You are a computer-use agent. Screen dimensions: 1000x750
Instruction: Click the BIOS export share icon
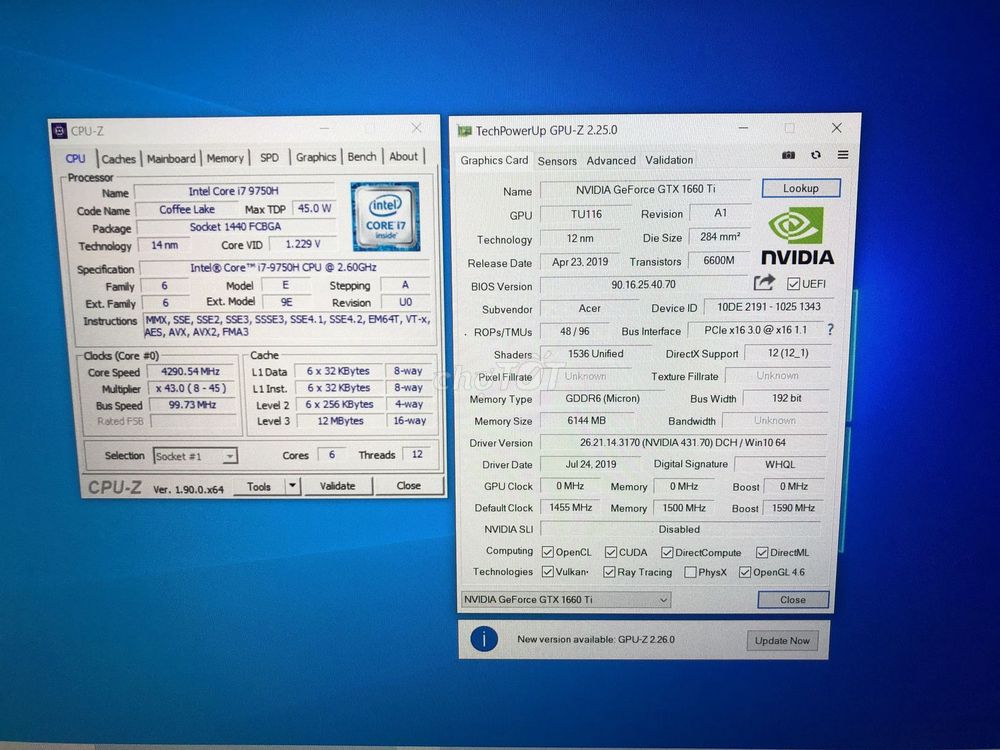pos(764,282)
